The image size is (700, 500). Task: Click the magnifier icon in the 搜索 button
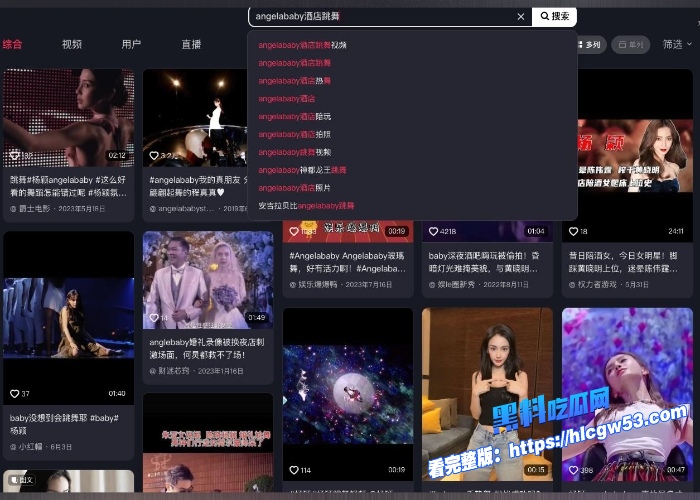click(x=545, y=16)
